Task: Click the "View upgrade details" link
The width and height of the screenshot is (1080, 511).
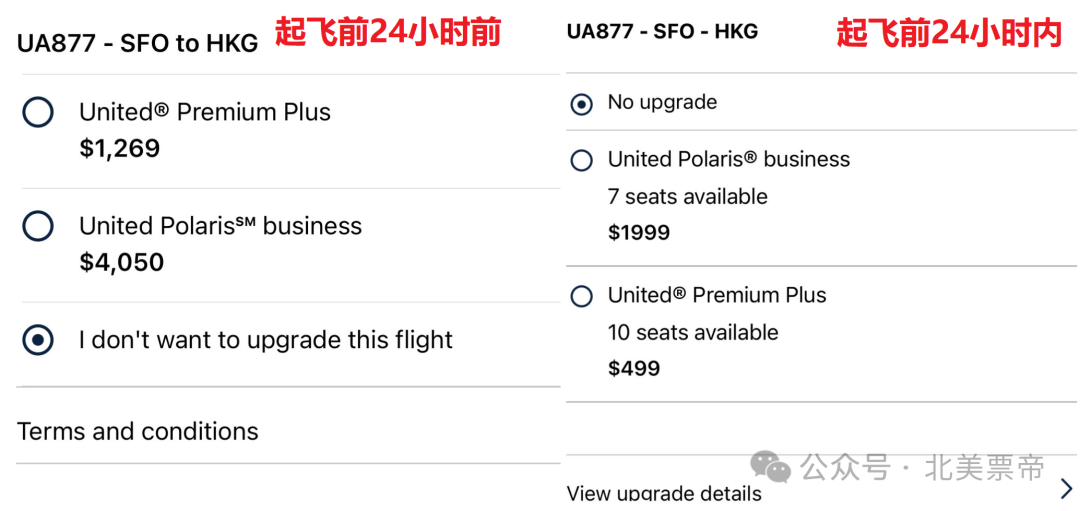Action: click(664, 494)
